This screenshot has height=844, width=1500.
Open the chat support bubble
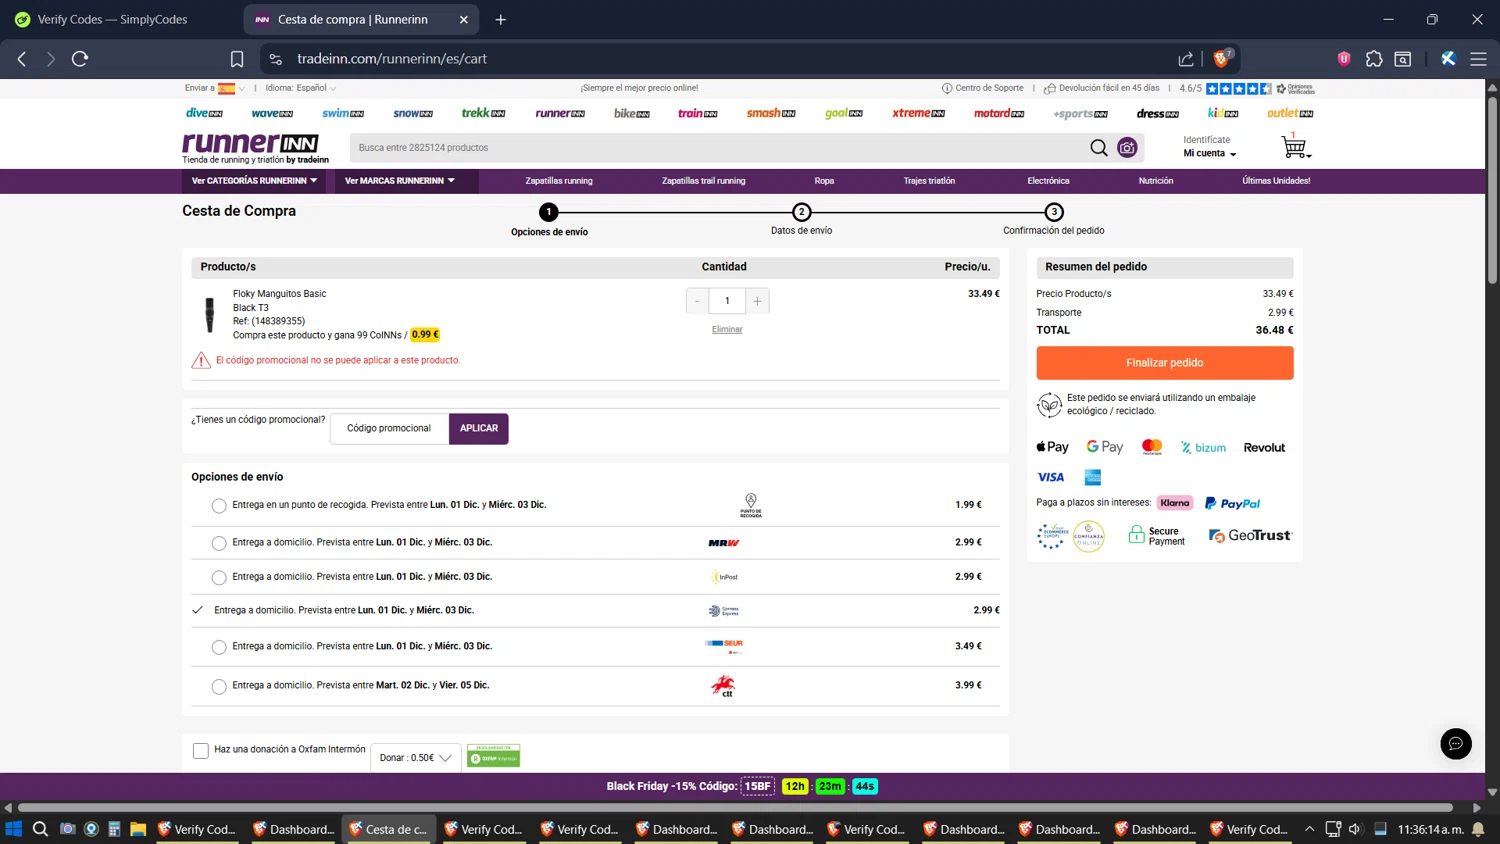1455,743
